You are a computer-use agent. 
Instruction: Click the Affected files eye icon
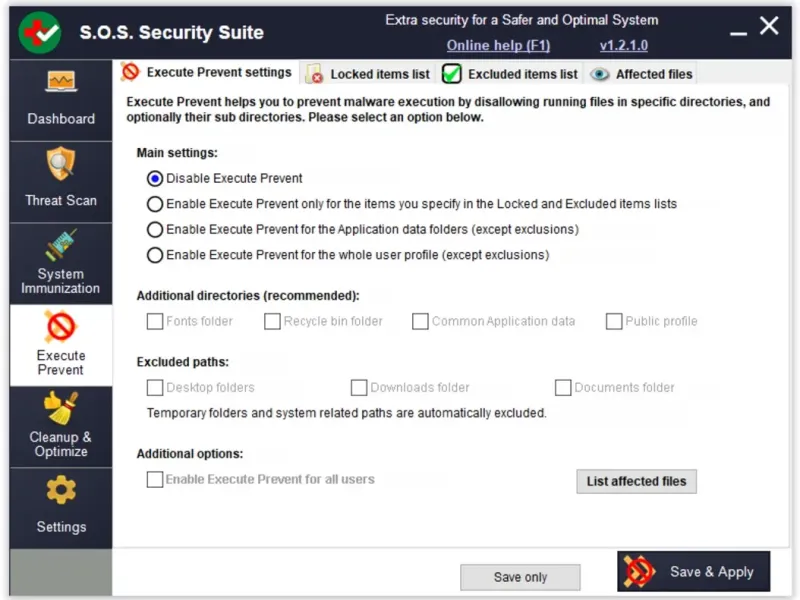tap(600, 74)
